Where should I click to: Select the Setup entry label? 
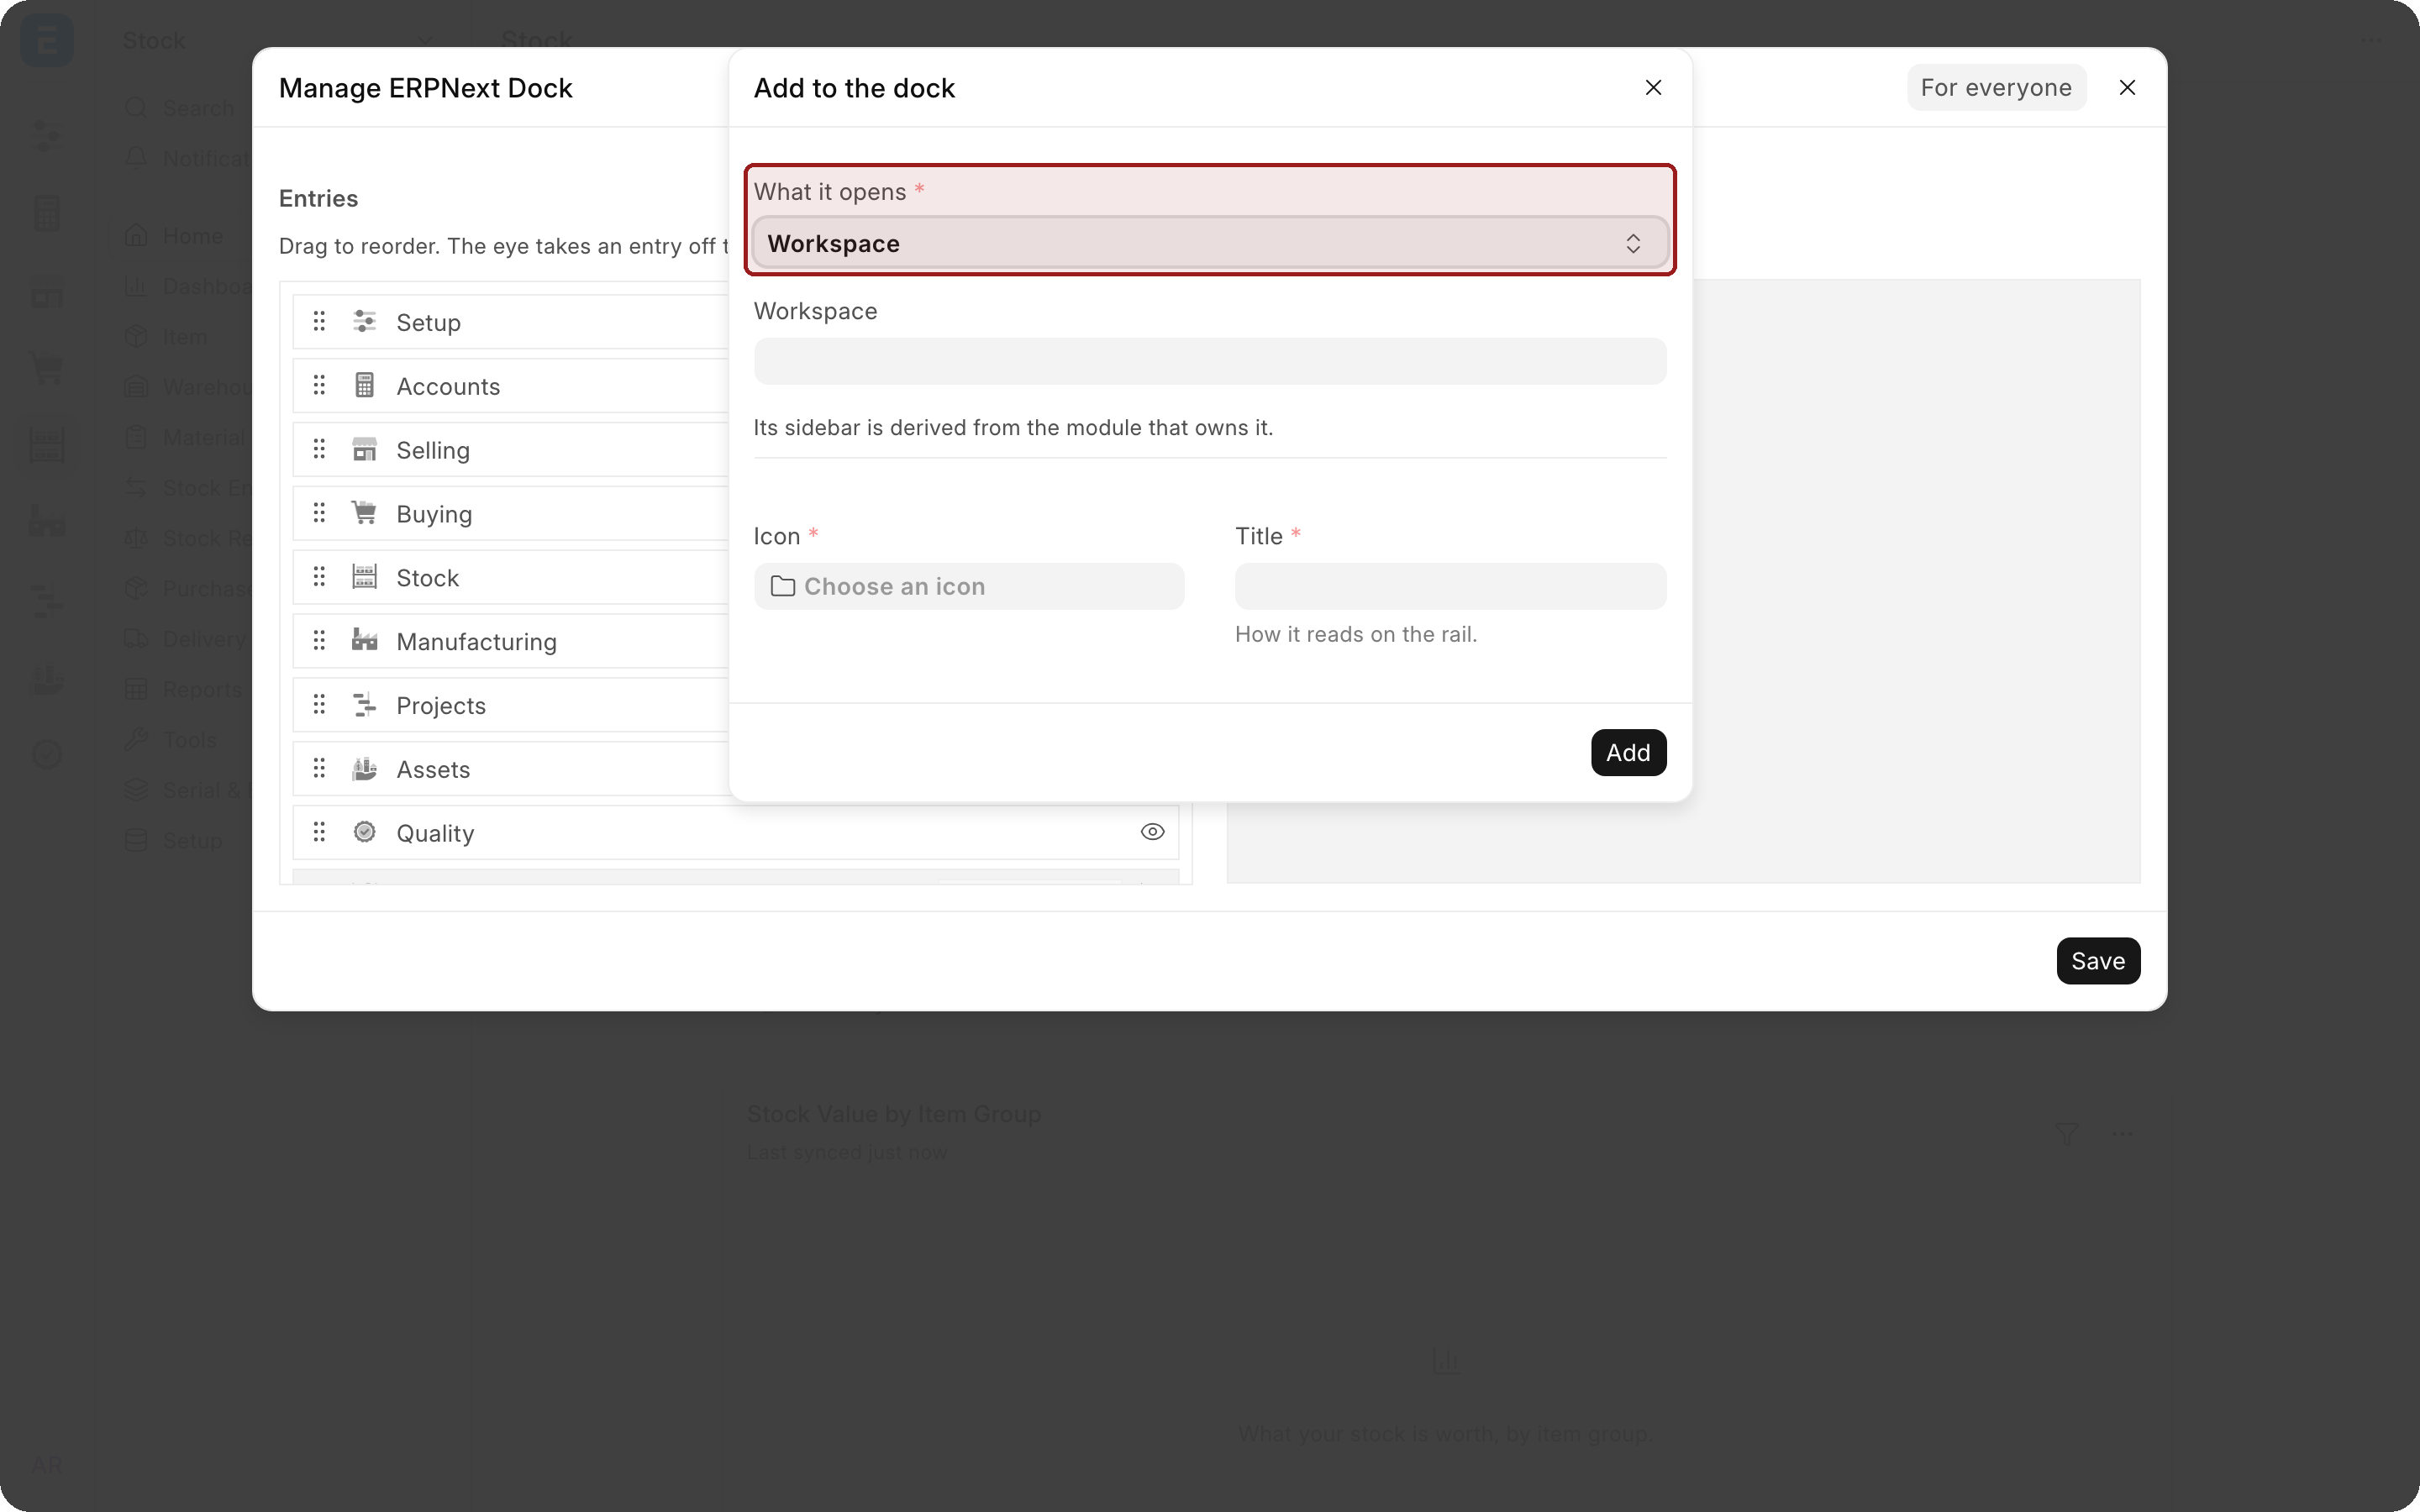428,322
